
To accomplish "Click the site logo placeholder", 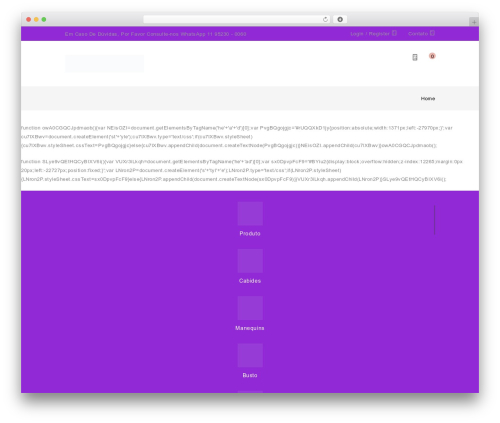I will 105,63.
